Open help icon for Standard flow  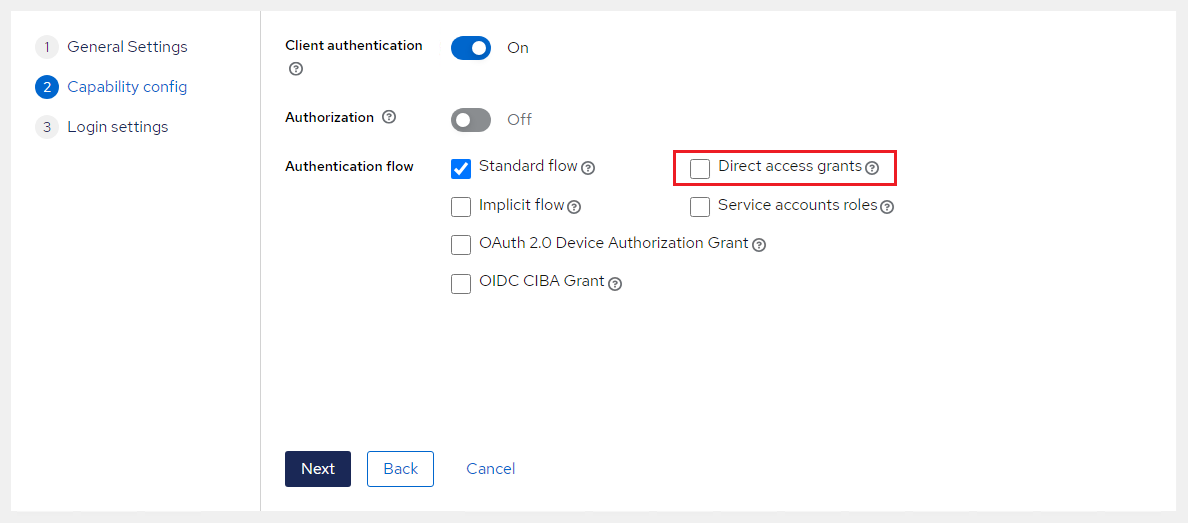[588, 168]
